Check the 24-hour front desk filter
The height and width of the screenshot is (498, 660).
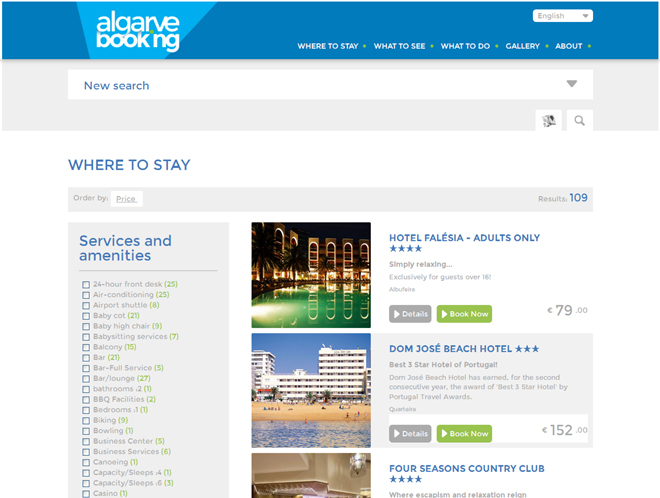point(86,285)
